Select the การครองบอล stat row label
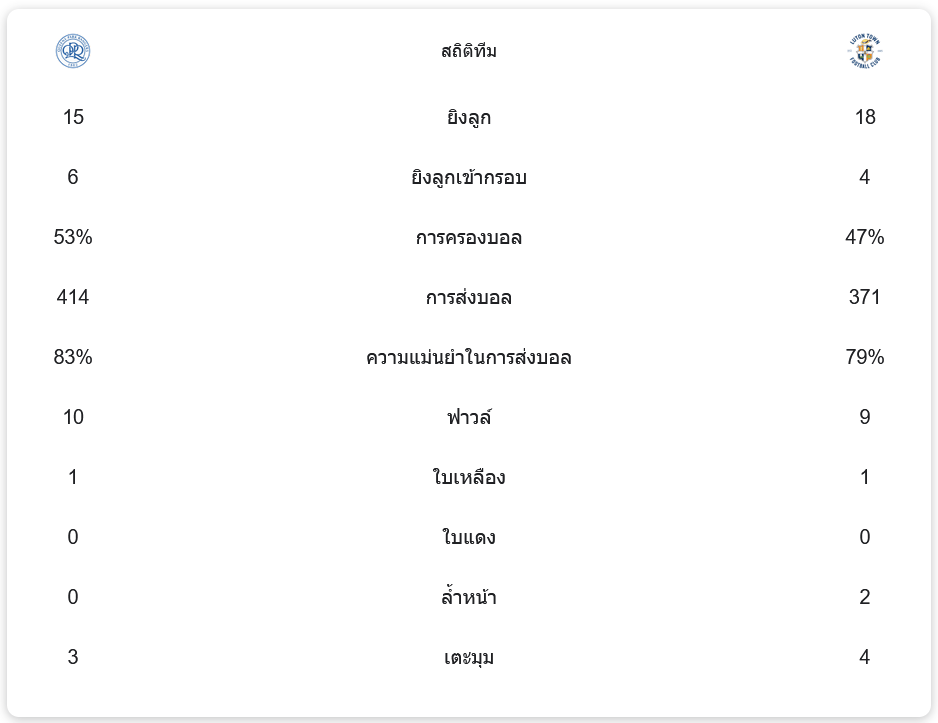Screen dimensions: 938x723 [x=469, y=238]
